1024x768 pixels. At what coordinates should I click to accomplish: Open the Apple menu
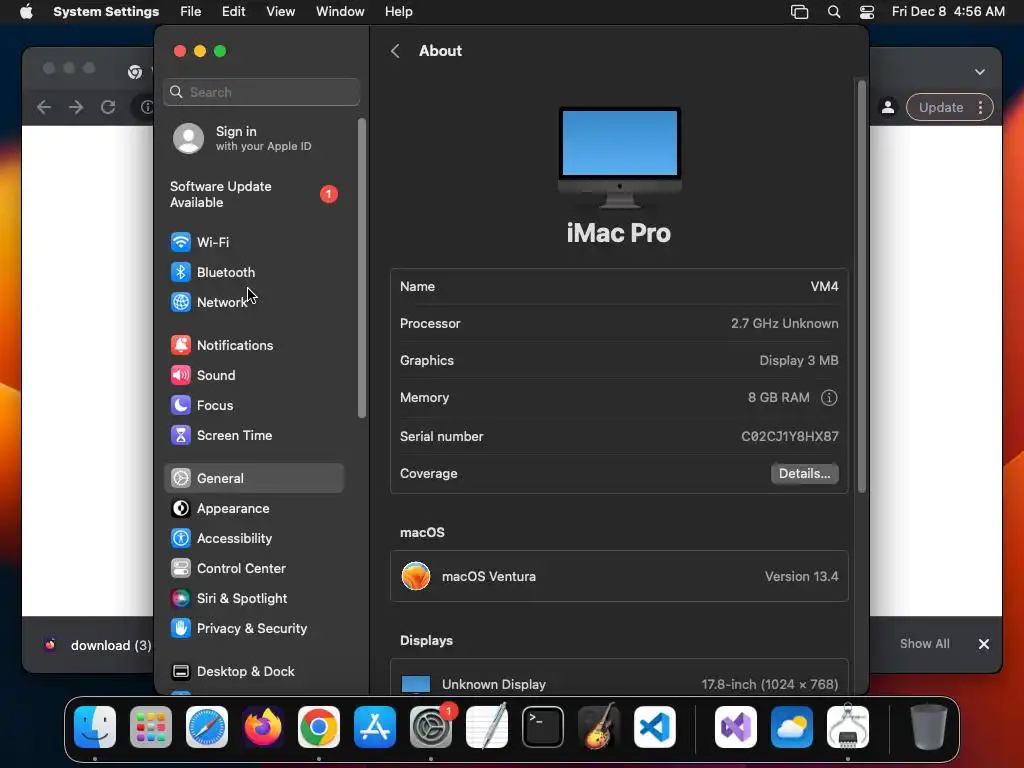pos(26,12)
